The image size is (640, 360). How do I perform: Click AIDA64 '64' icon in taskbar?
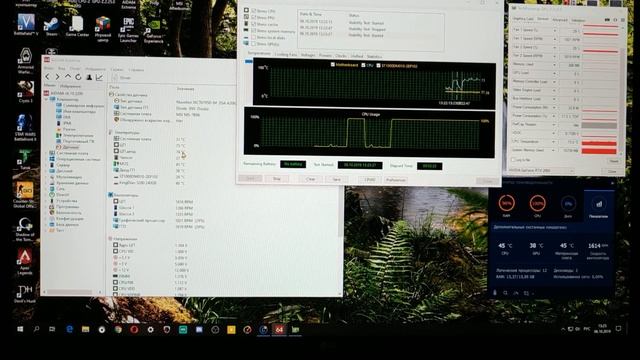[x=280, y=329]
